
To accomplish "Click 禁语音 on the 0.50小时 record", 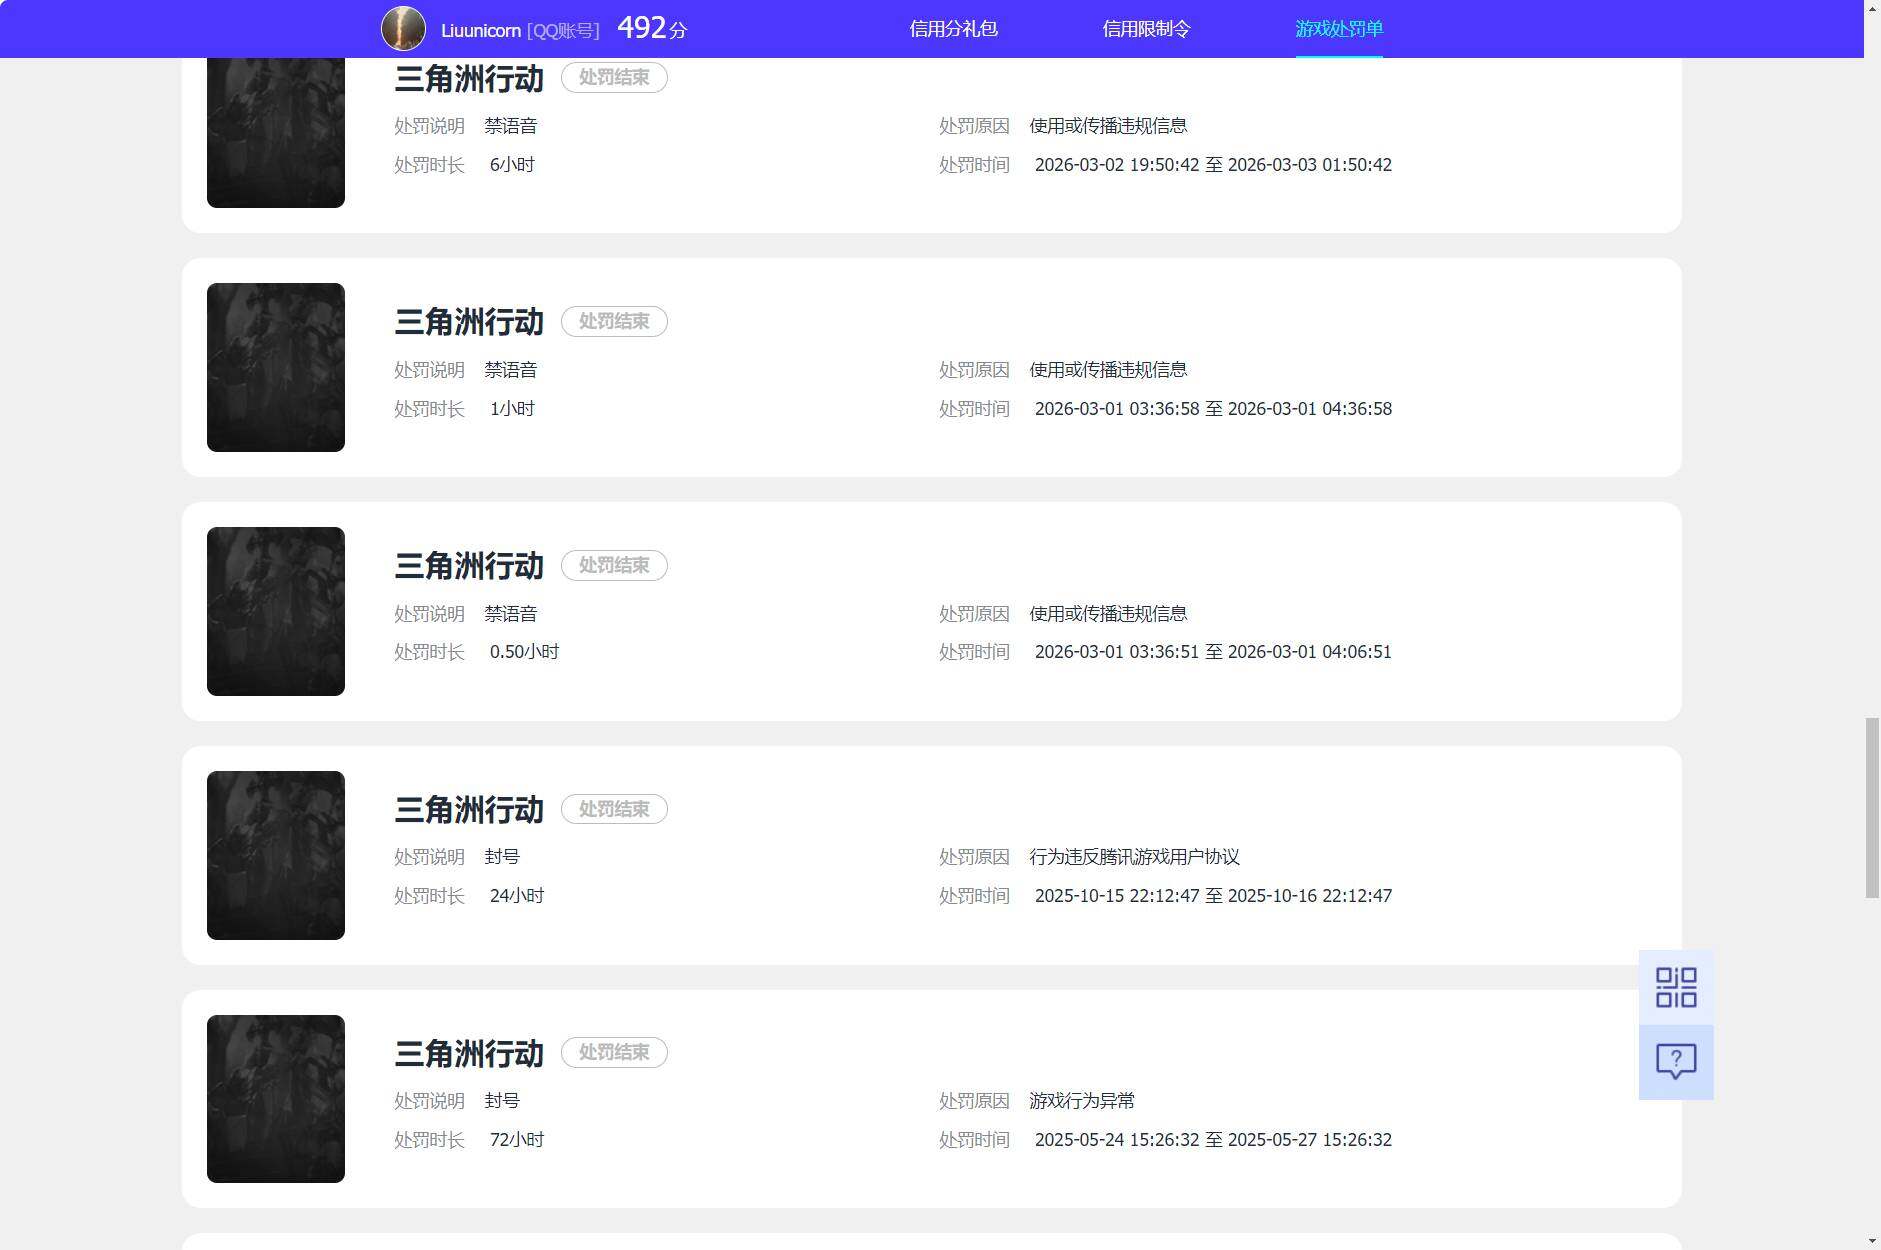I will [x=511, y=614].
